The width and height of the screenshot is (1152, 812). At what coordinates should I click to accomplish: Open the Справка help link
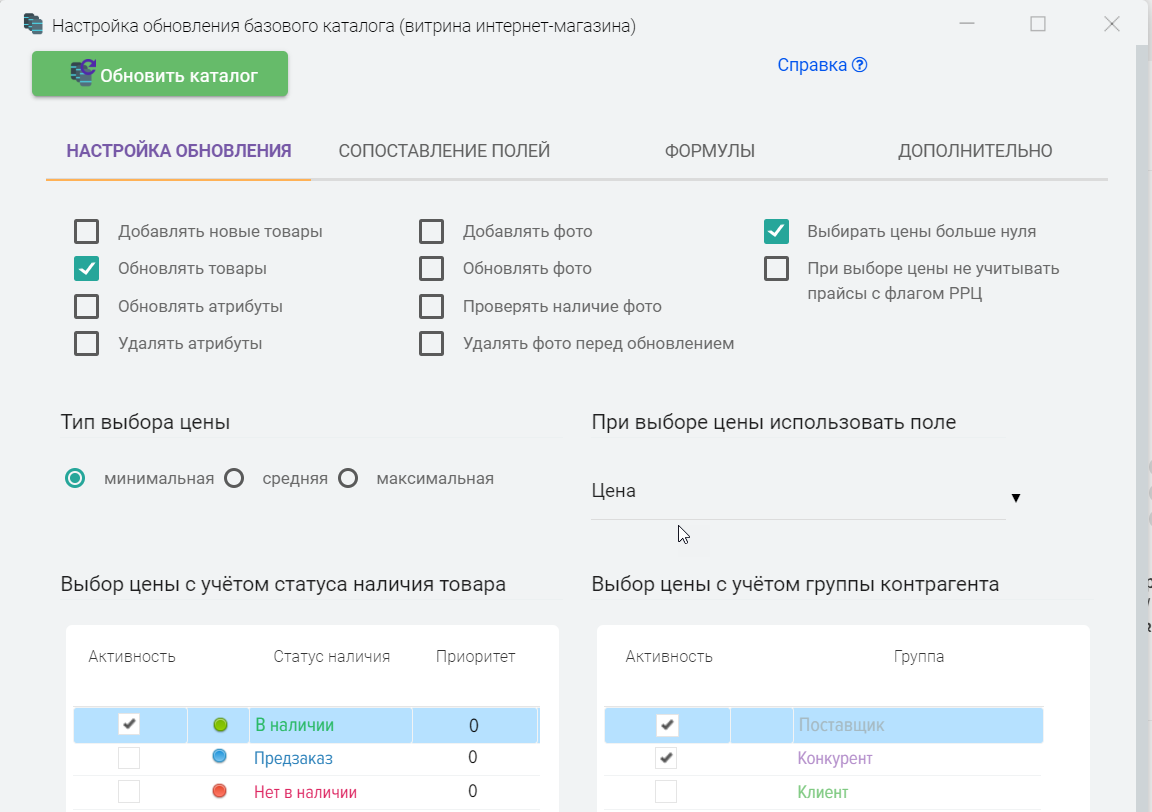[811, 65]
